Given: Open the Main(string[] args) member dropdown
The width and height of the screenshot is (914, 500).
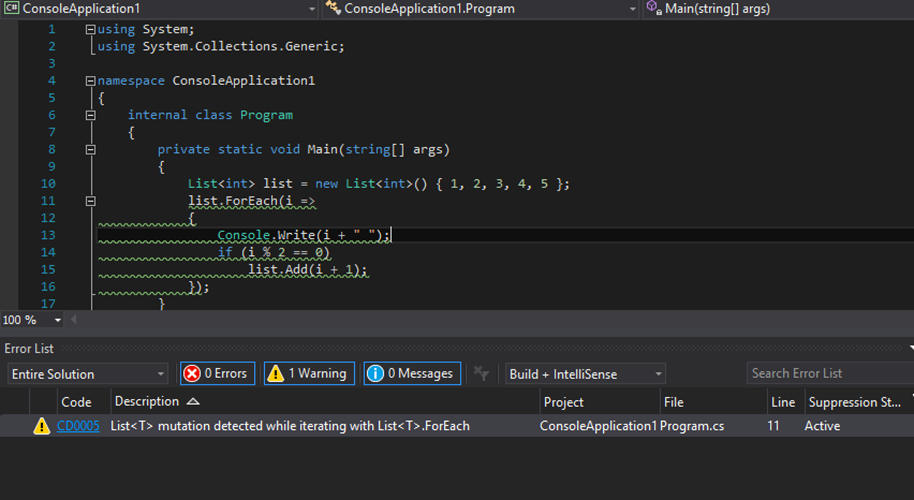Looking at the screenshot, I should point(778,9).
